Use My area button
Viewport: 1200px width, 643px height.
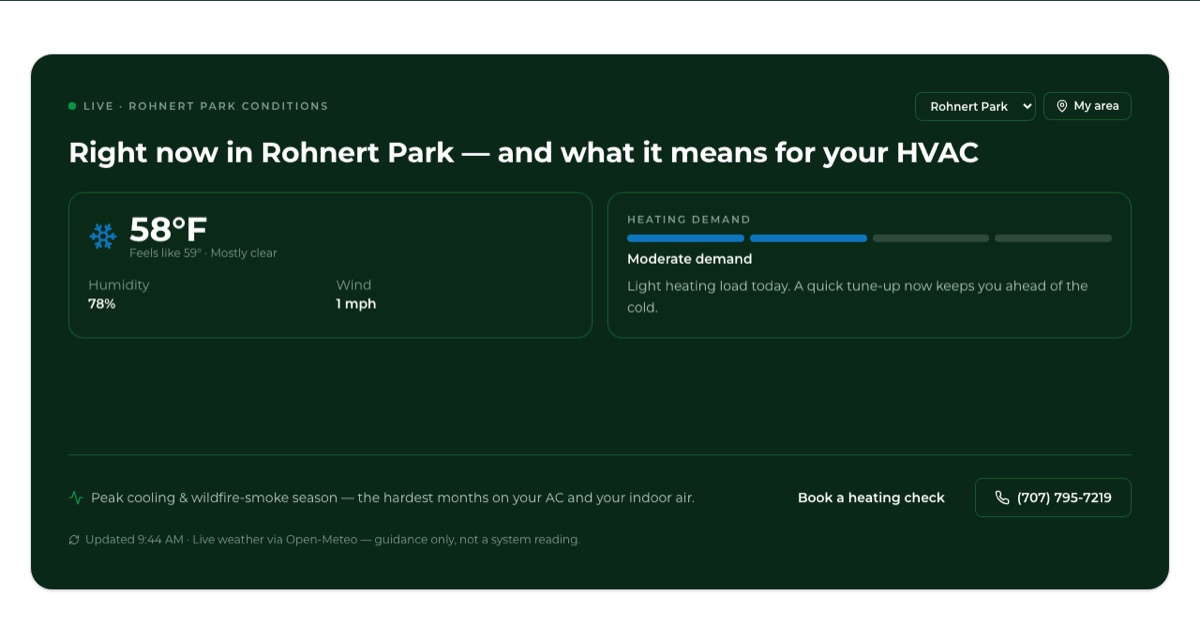[x=1087, y=106]
